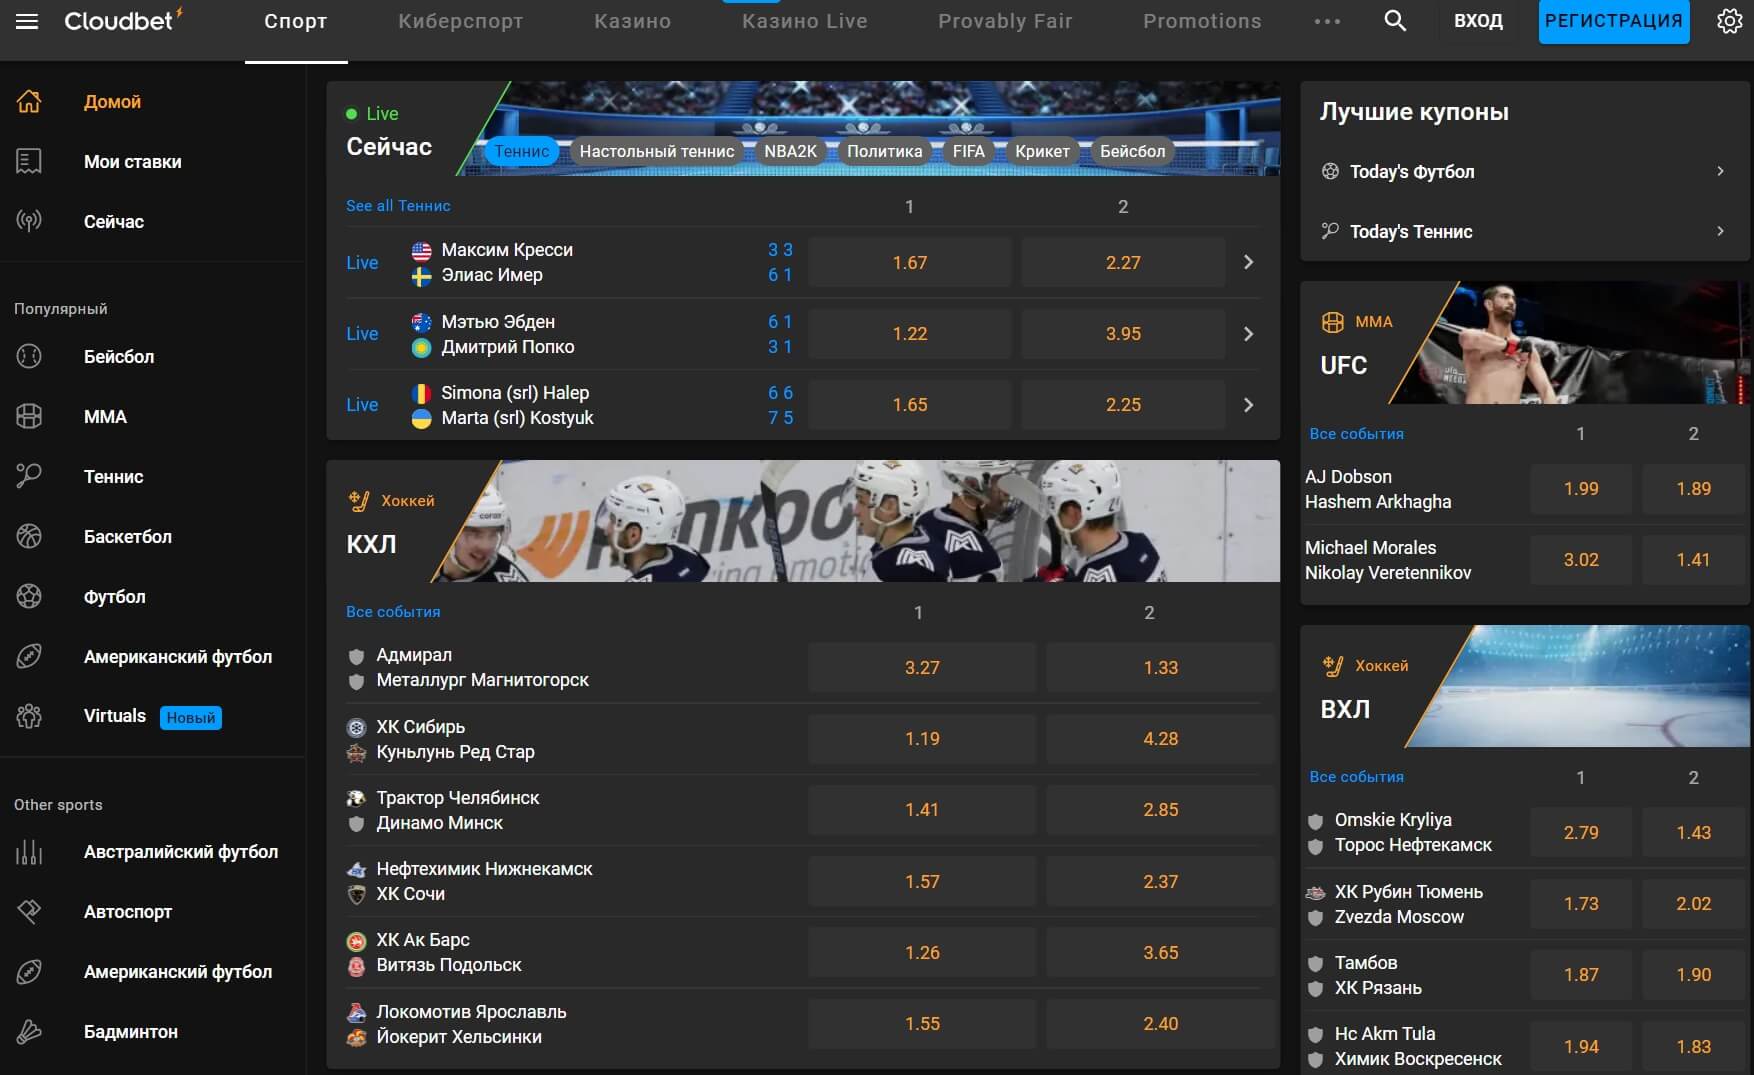Image resolution: width=1754 pixels, height=1075 pixels.
Task: Open the See all Теннис link
Action: [398, 206]
